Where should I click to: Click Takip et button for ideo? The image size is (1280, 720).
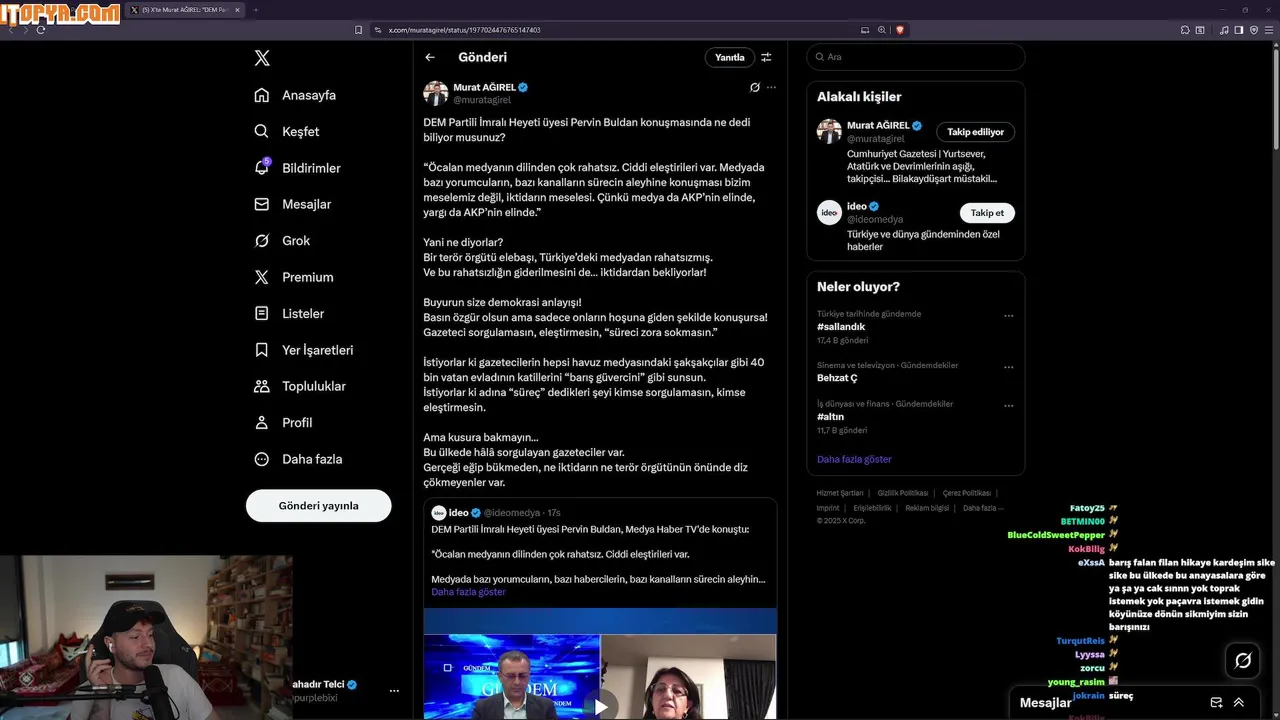987,212
